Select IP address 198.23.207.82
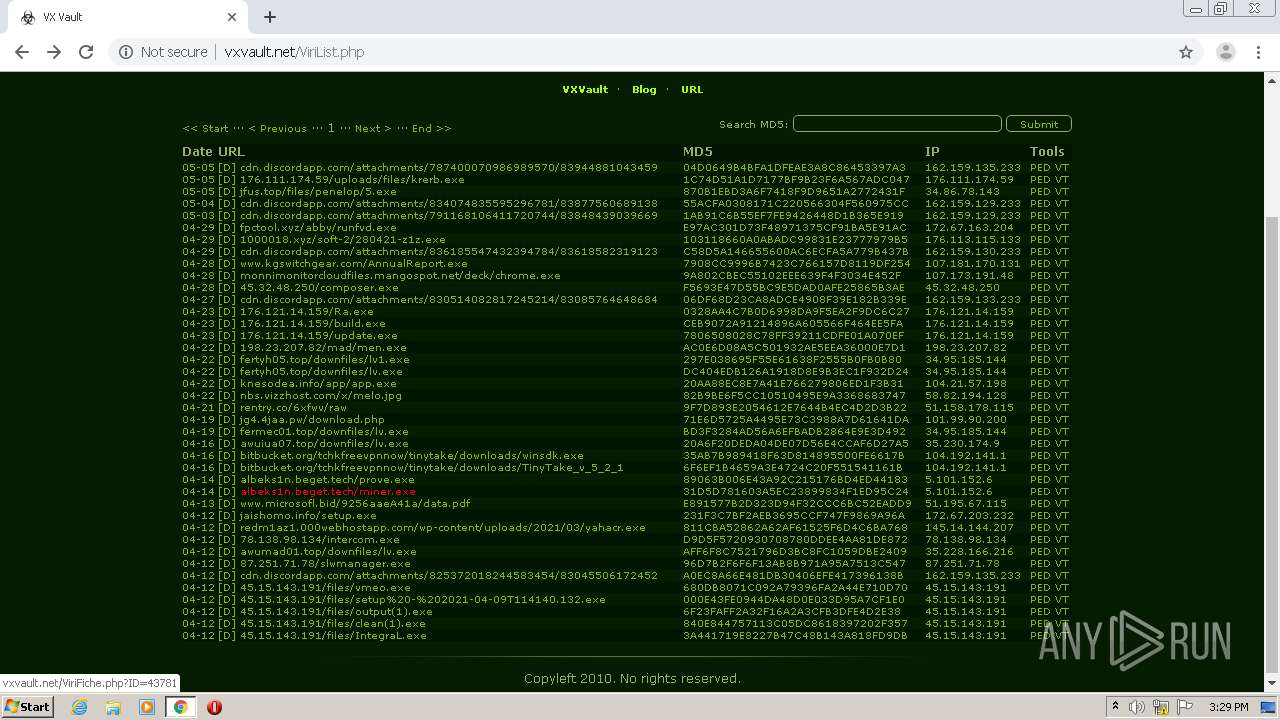The width and height of the screenshot is (1280, 720). [965, 347]
